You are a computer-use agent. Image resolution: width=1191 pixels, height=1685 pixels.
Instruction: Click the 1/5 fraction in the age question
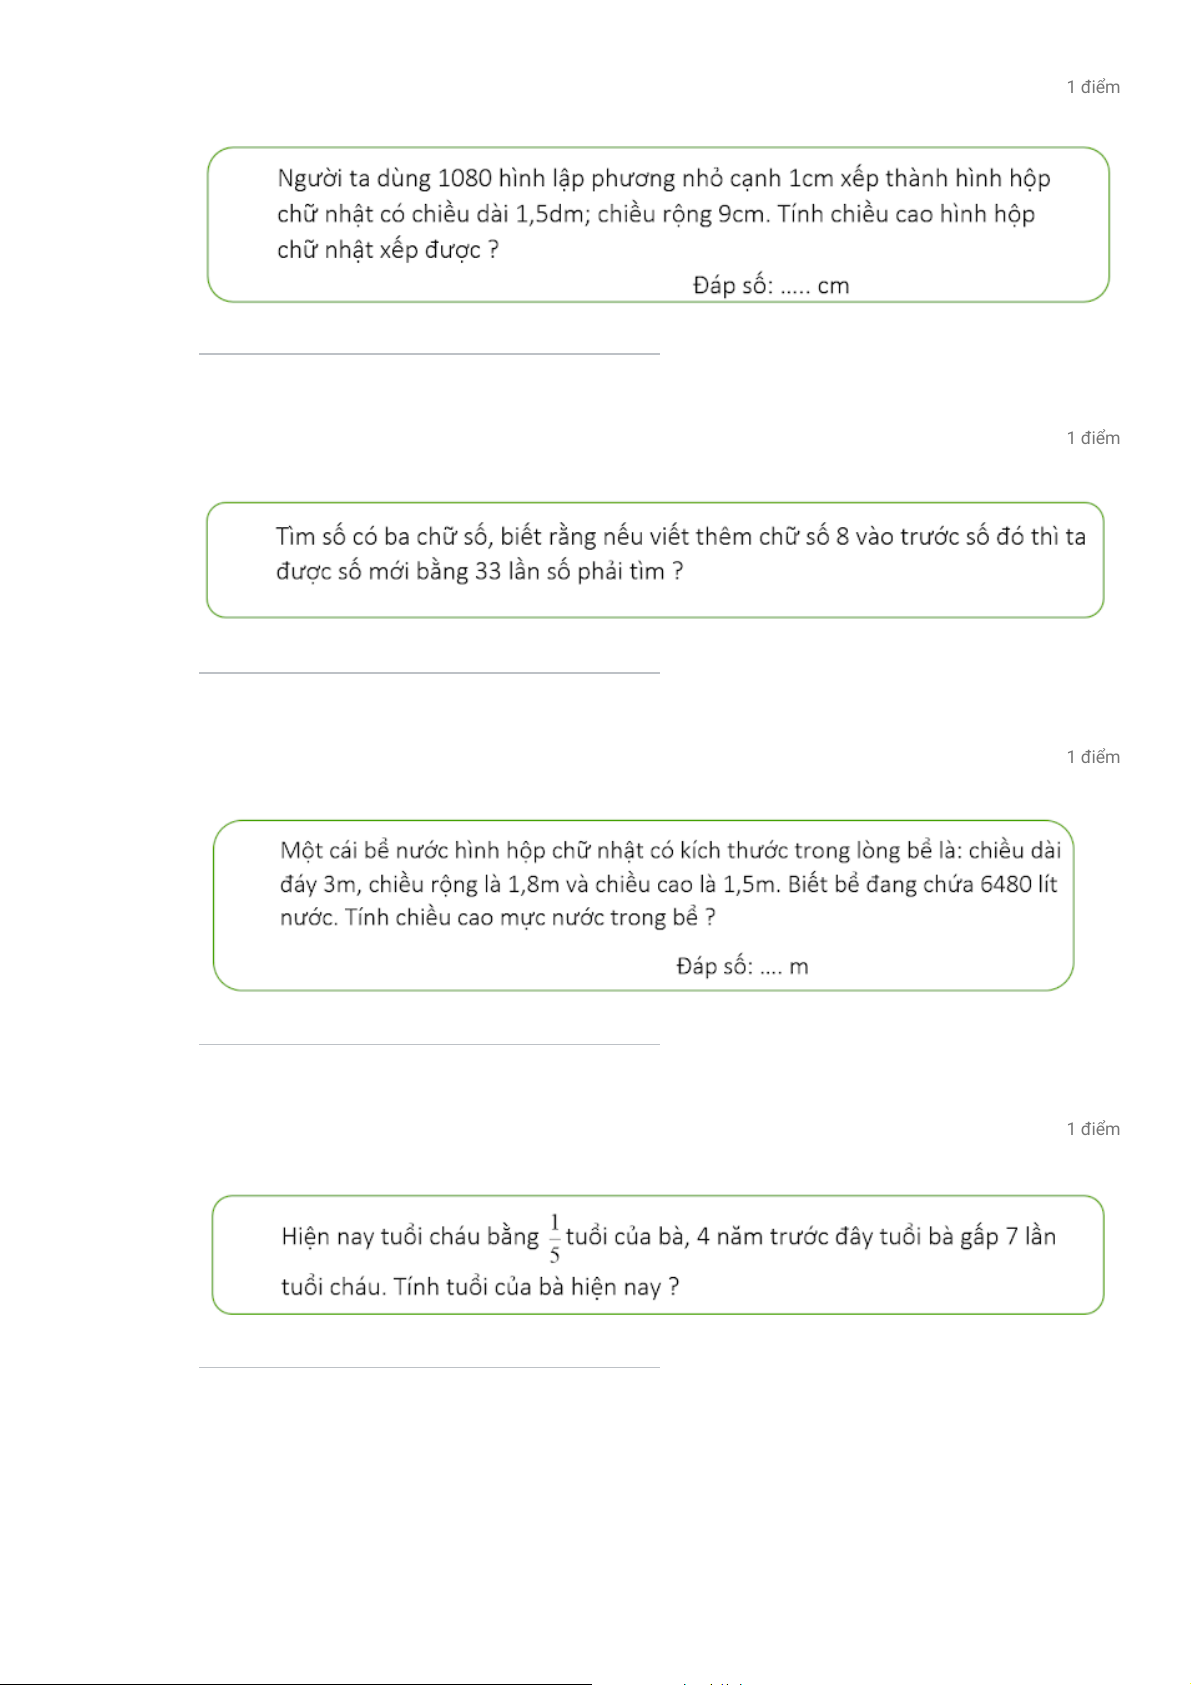click(554, 1239)
